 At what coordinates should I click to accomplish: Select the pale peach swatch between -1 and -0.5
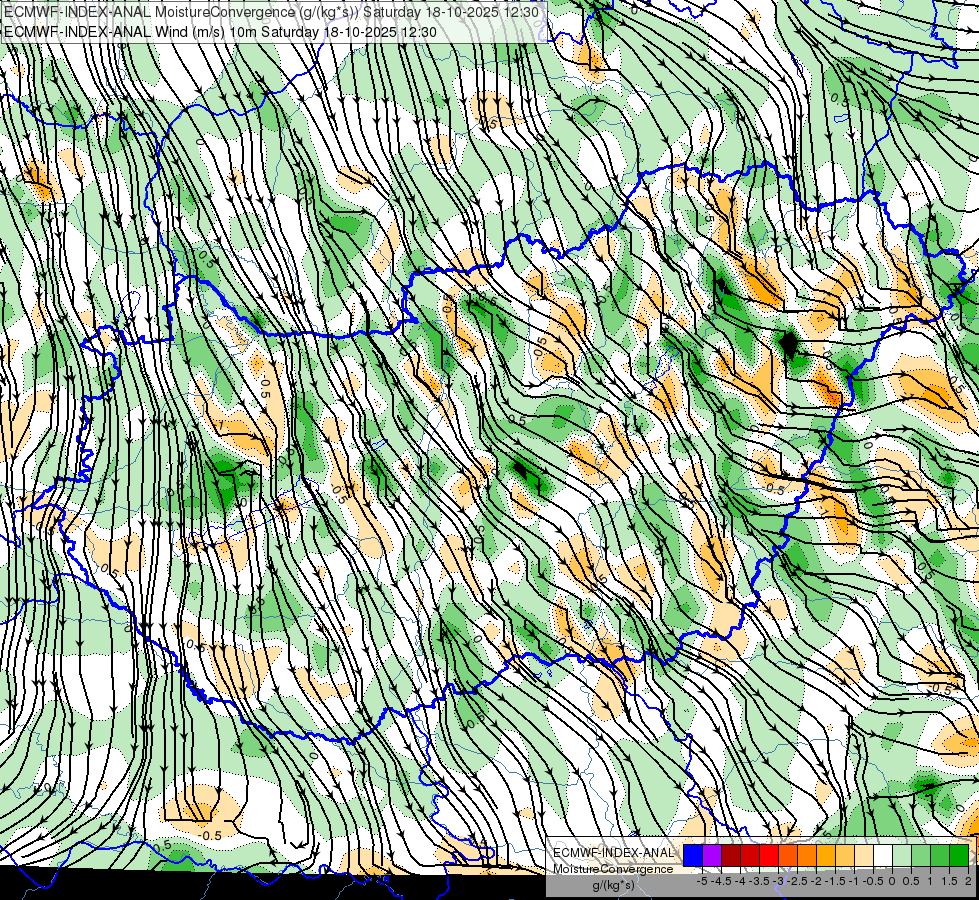coord(864,856)
